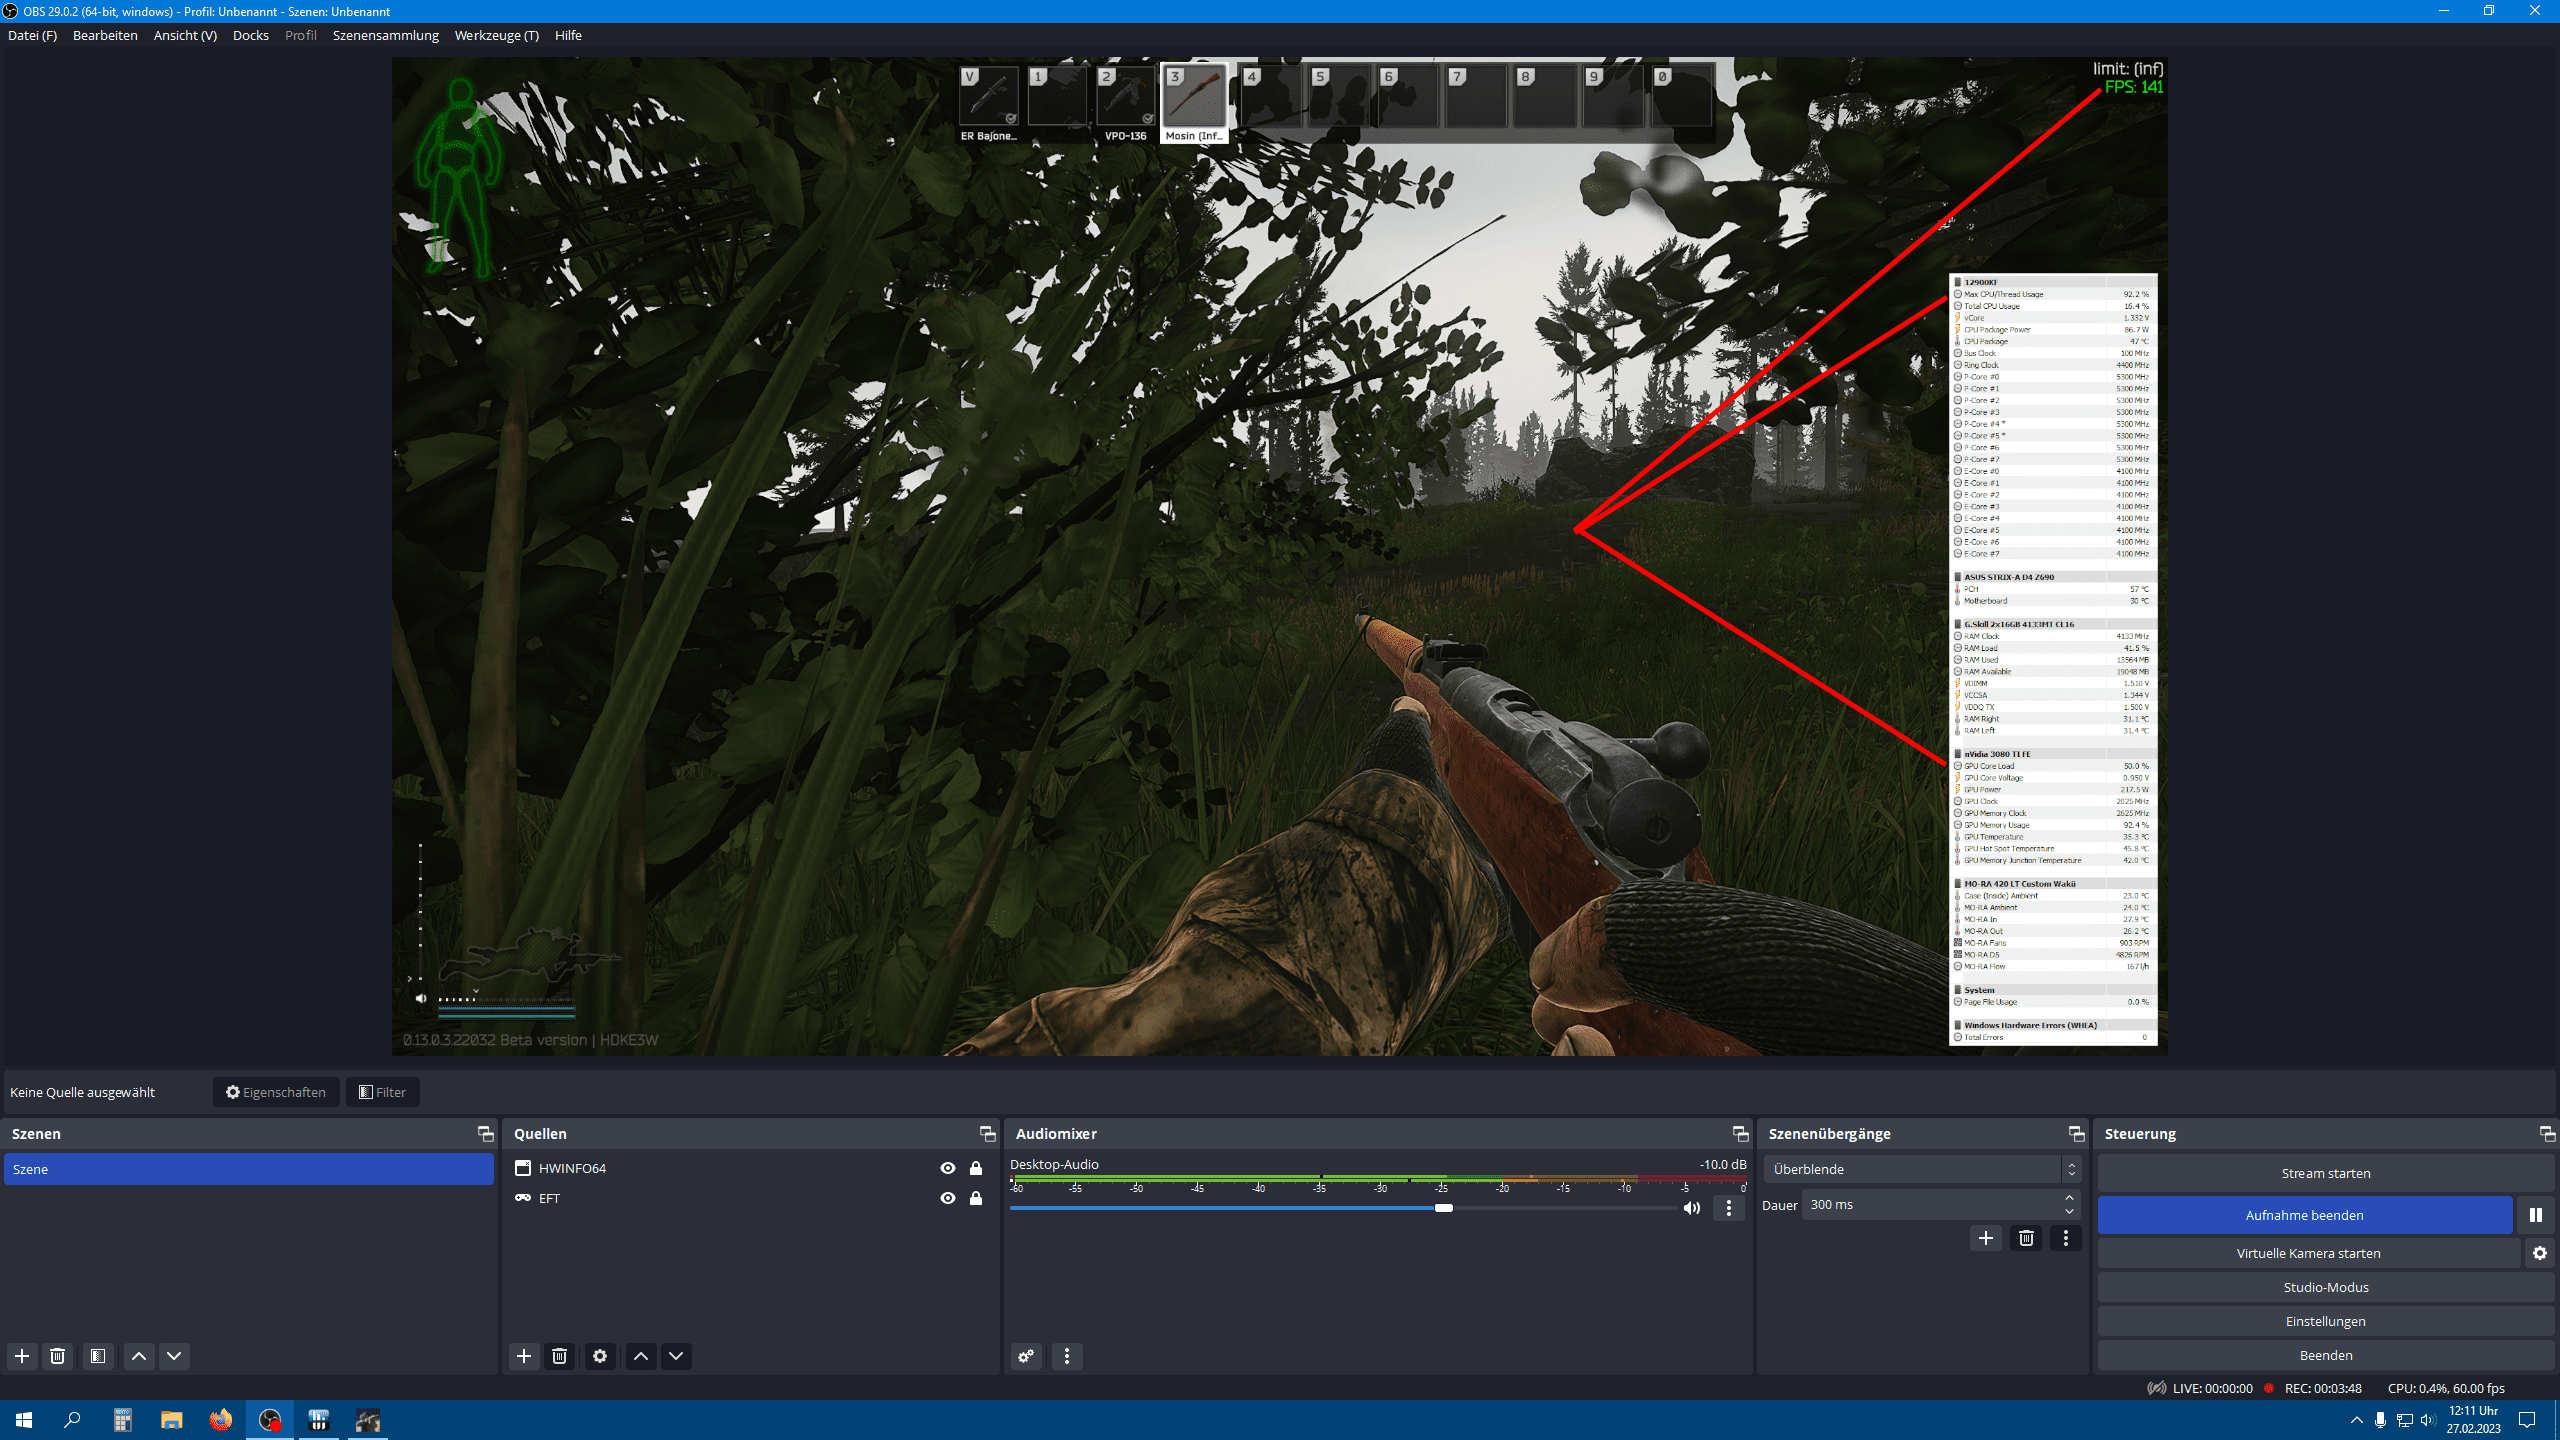
Task: Quit OBS with Beenden button
Action: tap(2326, 1355)
